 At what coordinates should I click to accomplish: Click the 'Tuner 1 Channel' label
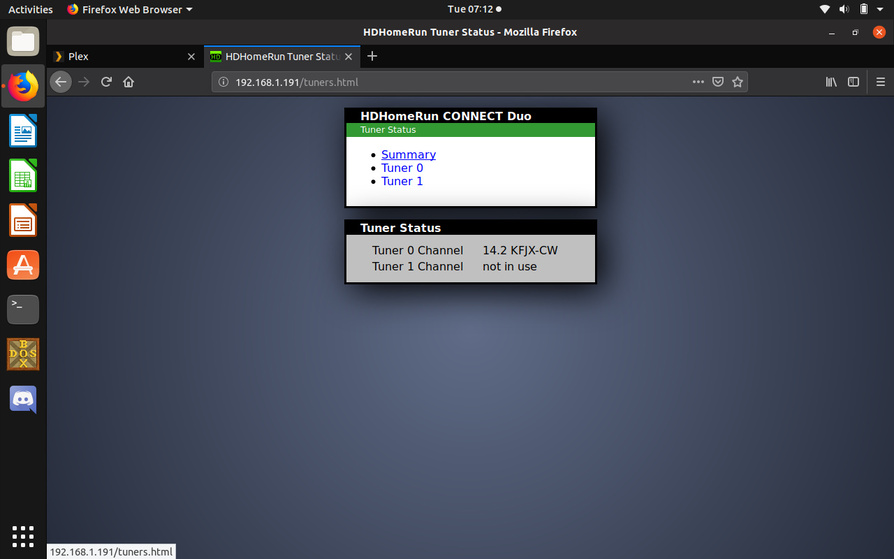(417, 266)
